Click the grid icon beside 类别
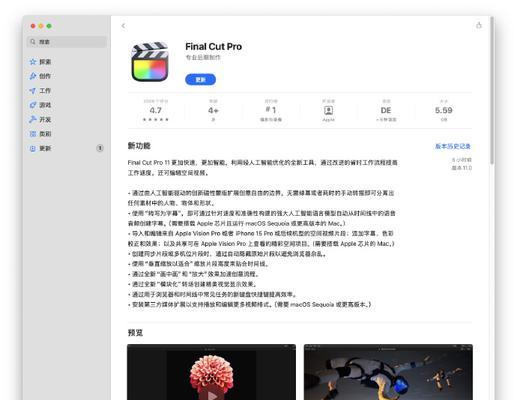The width and height of the screenshot is (517, 400). [x=33, y=134]
